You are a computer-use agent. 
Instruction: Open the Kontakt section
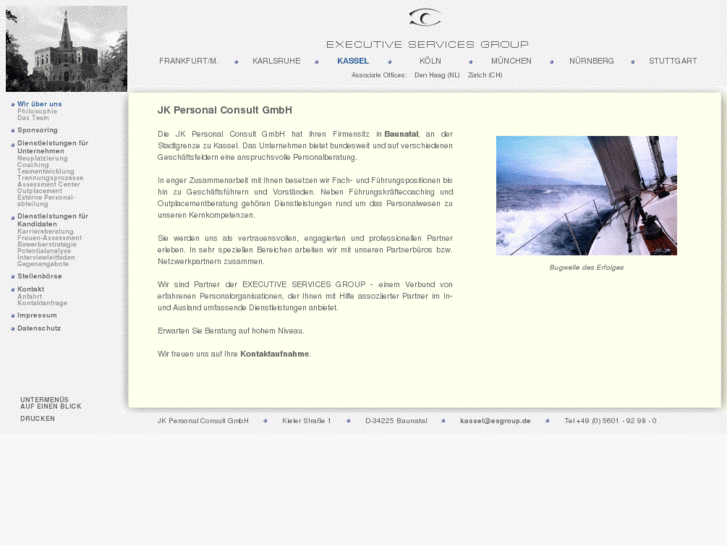click(x=31, y=289)
